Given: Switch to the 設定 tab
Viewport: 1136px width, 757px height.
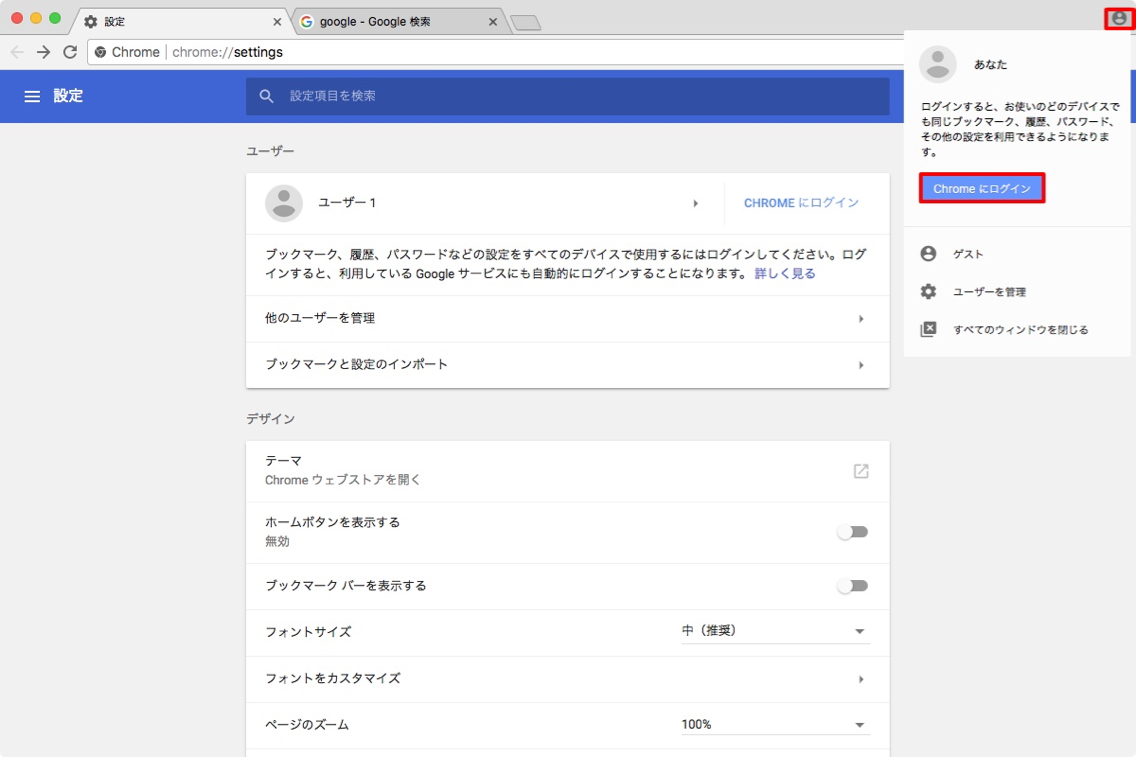Looking at the screenshot, I should pyautogui.click(x=181, y=22).
